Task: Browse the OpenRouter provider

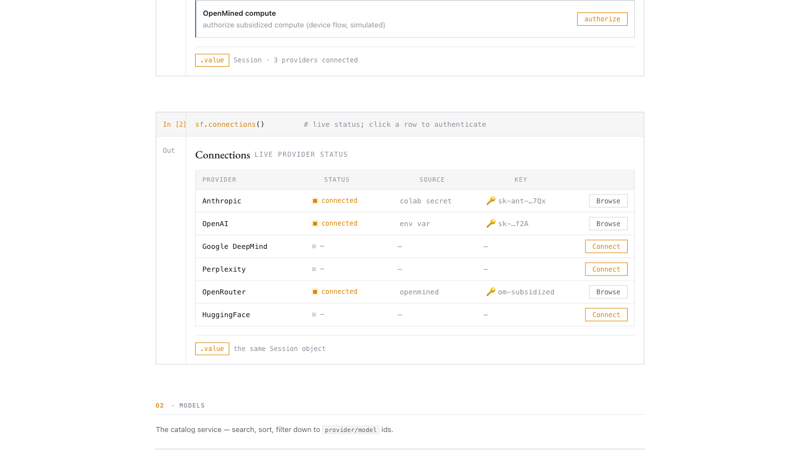Action: click(608, 292)
